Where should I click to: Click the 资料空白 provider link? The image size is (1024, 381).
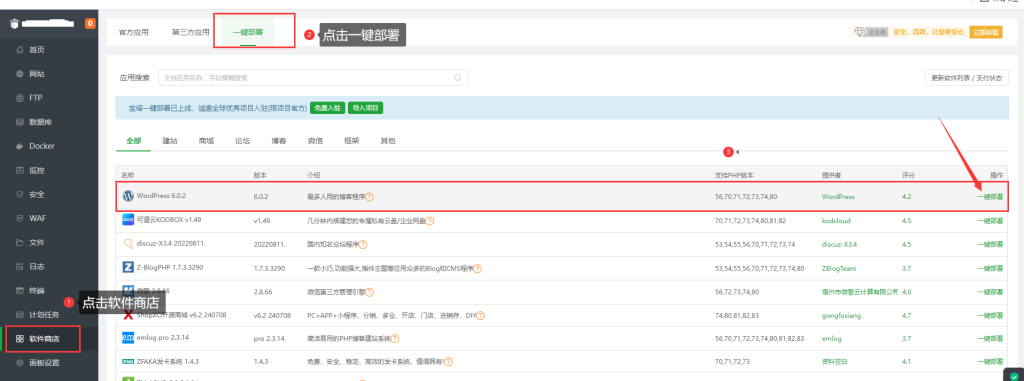(x=835, y=361)
